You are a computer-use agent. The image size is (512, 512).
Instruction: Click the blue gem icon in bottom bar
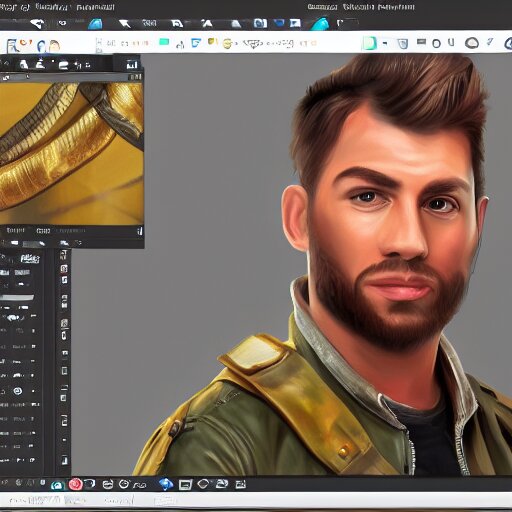[166, 484]
